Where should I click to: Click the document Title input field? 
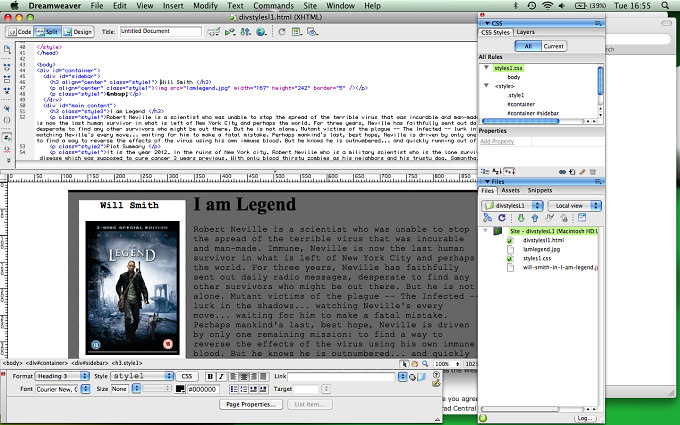tap(160, 31)
